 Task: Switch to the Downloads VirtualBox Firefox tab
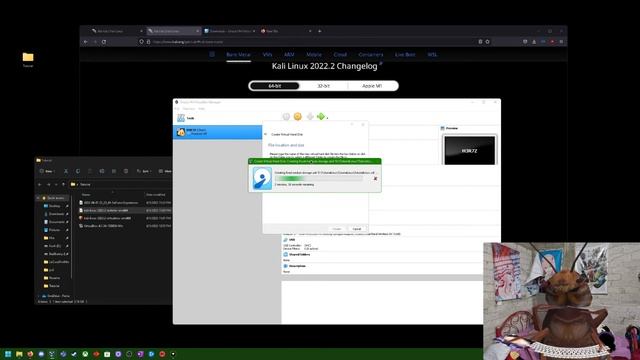[x=229, y=31]
